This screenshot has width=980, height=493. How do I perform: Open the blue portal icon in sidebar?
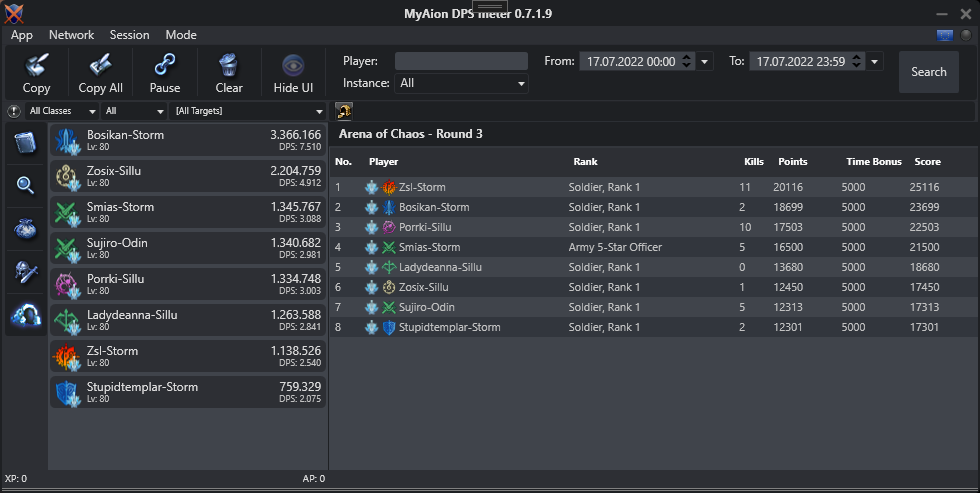pos(26,316)
